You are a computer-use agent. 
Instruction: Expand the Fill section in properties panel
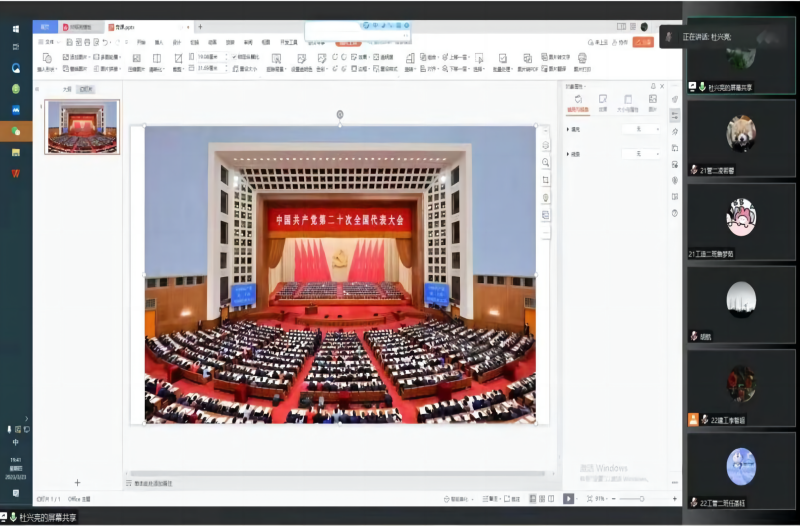click(568, 129)
